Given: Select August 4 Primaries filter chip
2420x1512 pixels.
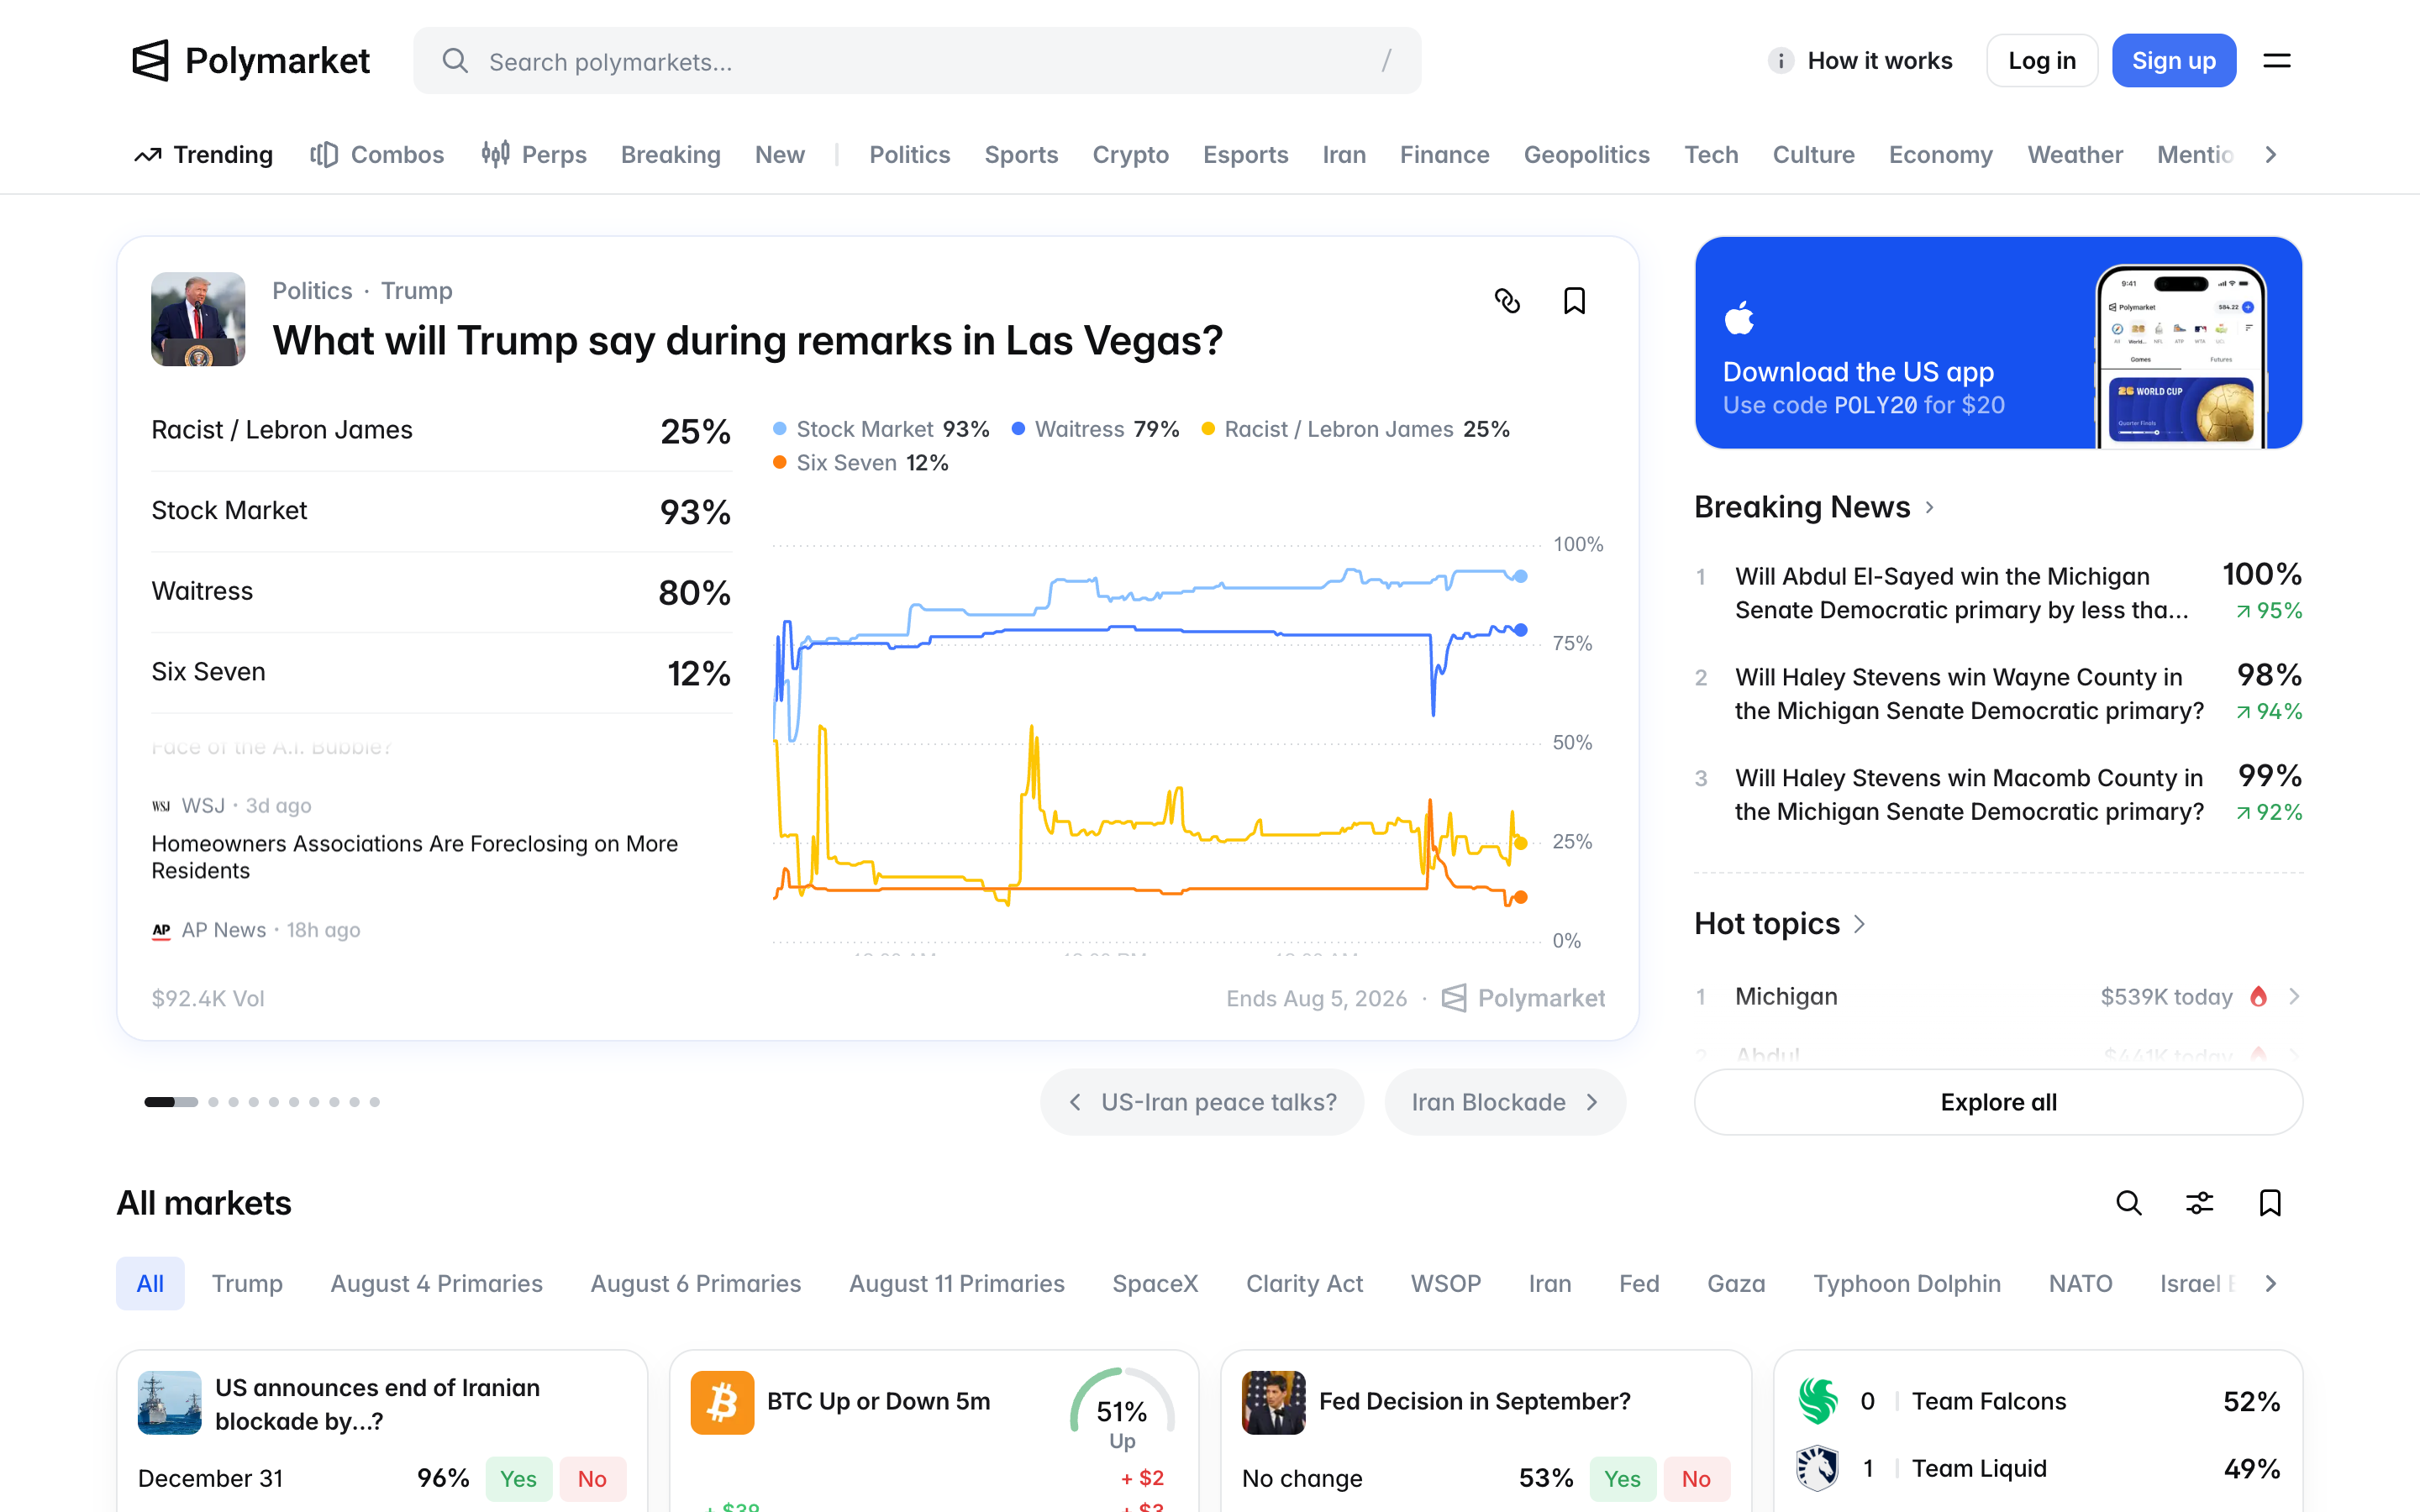Looking at the screenshot, I should 436,1284.
